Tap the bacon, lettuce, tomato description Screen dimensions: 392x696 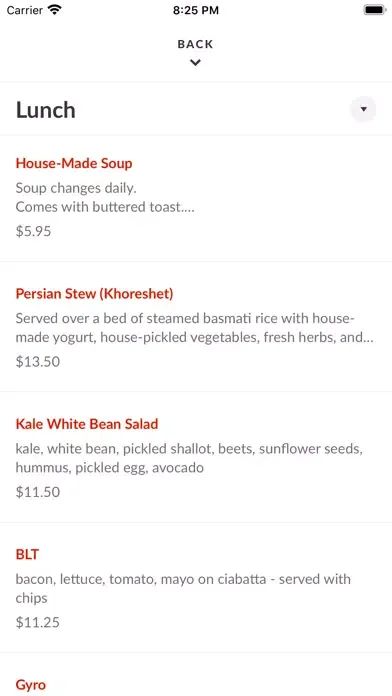tap(183, 589)
